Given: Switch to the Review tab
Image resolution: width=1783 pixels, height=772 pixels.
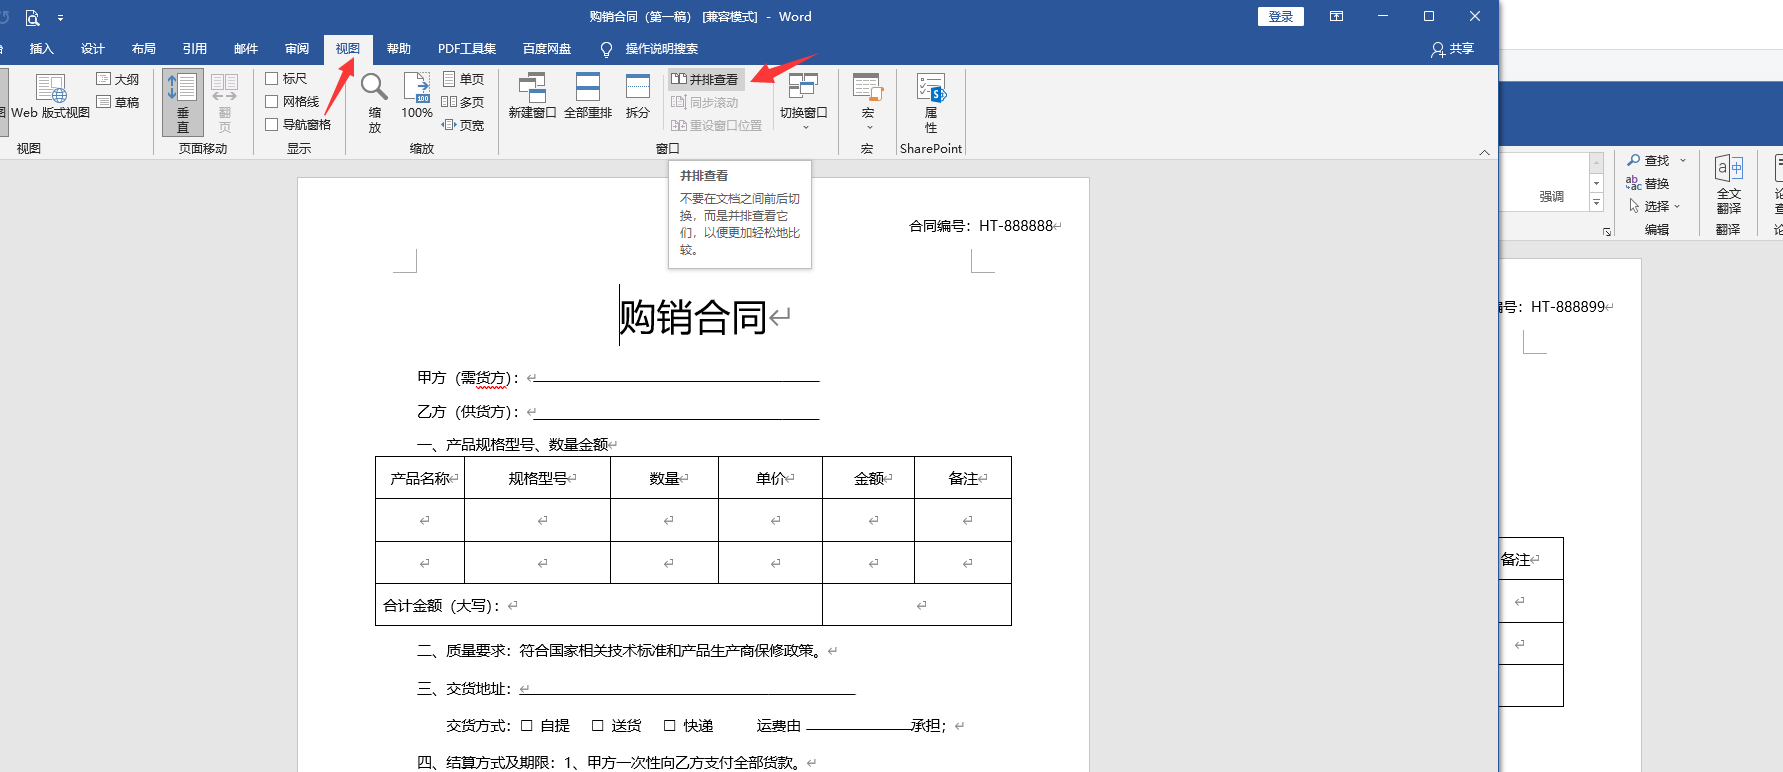Looking at the screenshot, I should point(297,49).
